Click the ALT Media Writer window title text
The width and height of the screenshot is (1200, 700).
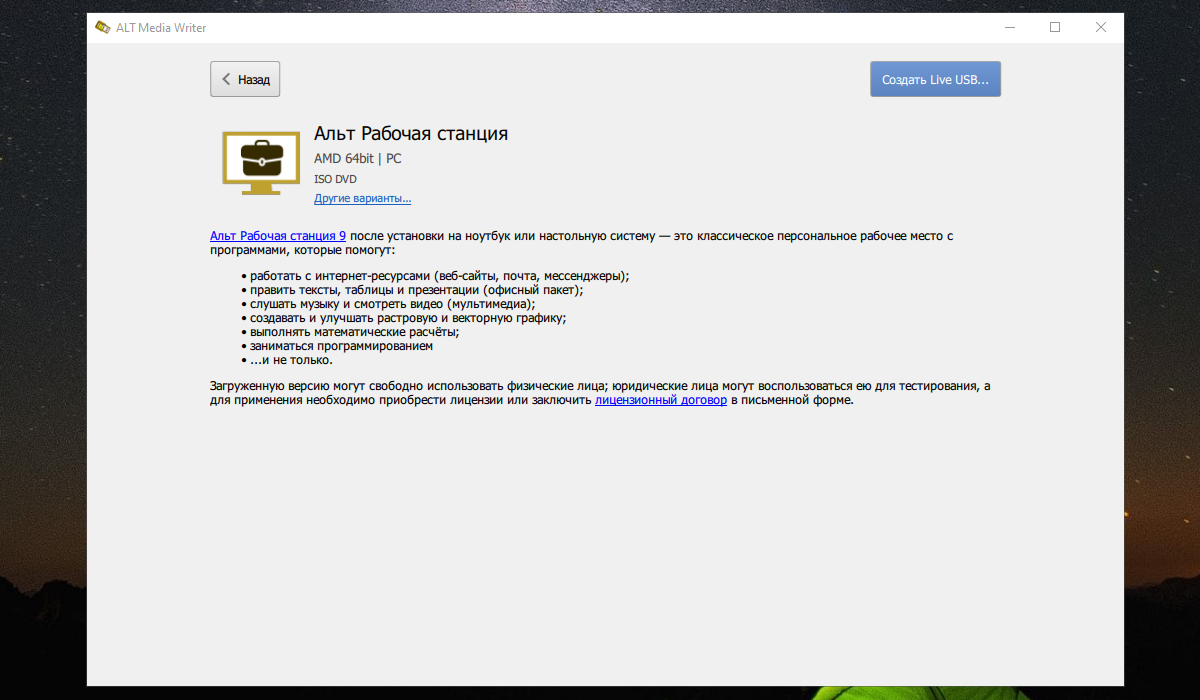point(163,28)
